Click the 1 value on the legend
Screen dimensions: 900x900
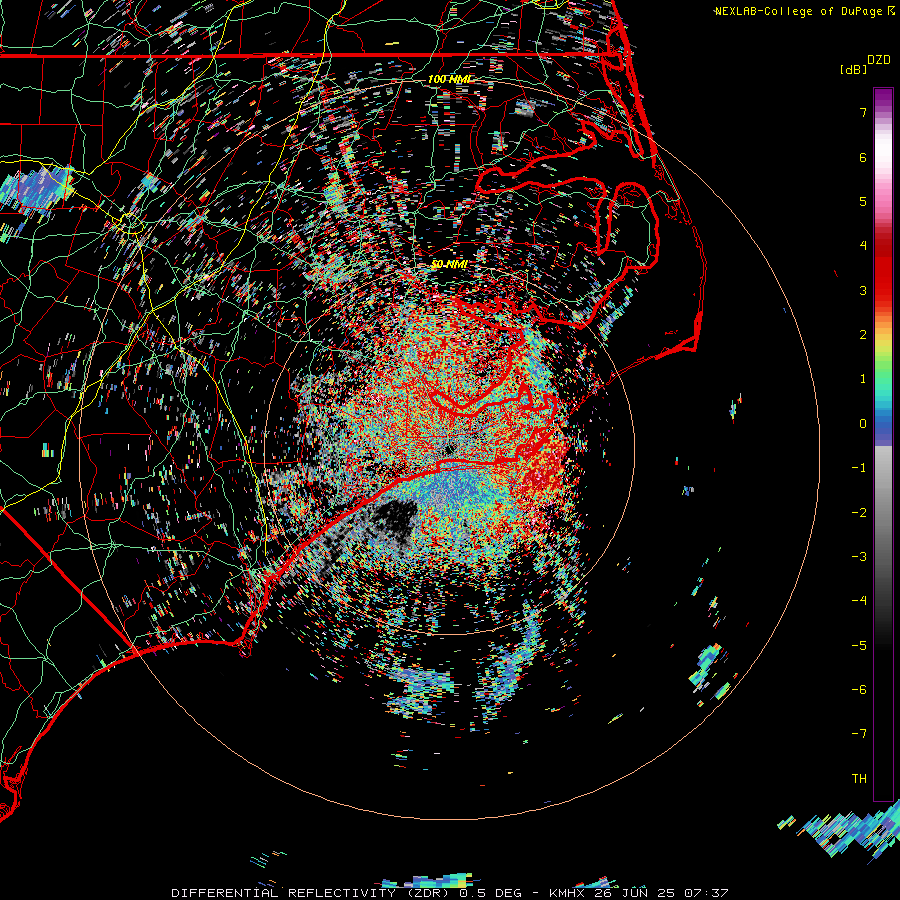pyautogui.click(x=863, y=379)
